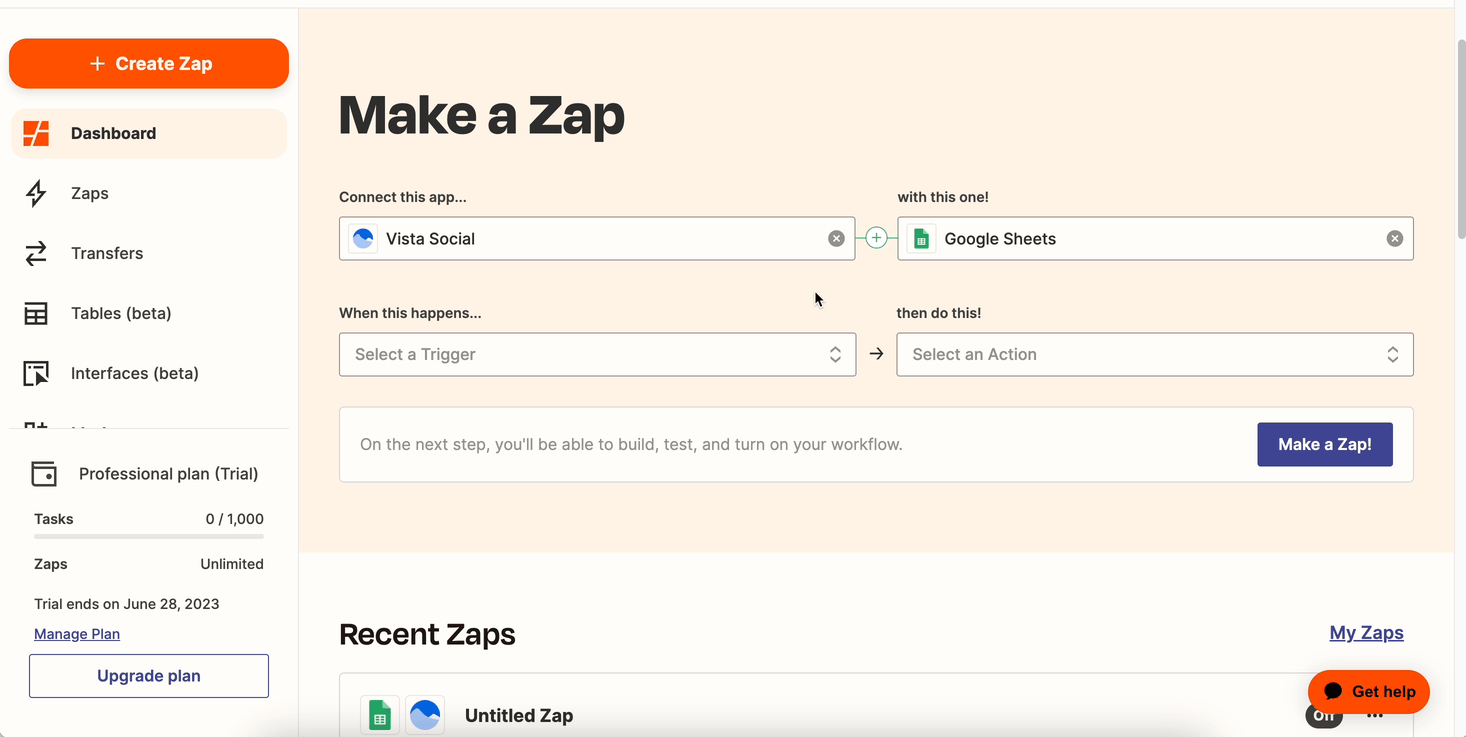Click the Google Sheets icon in the app field

click(x=922, y=238)
